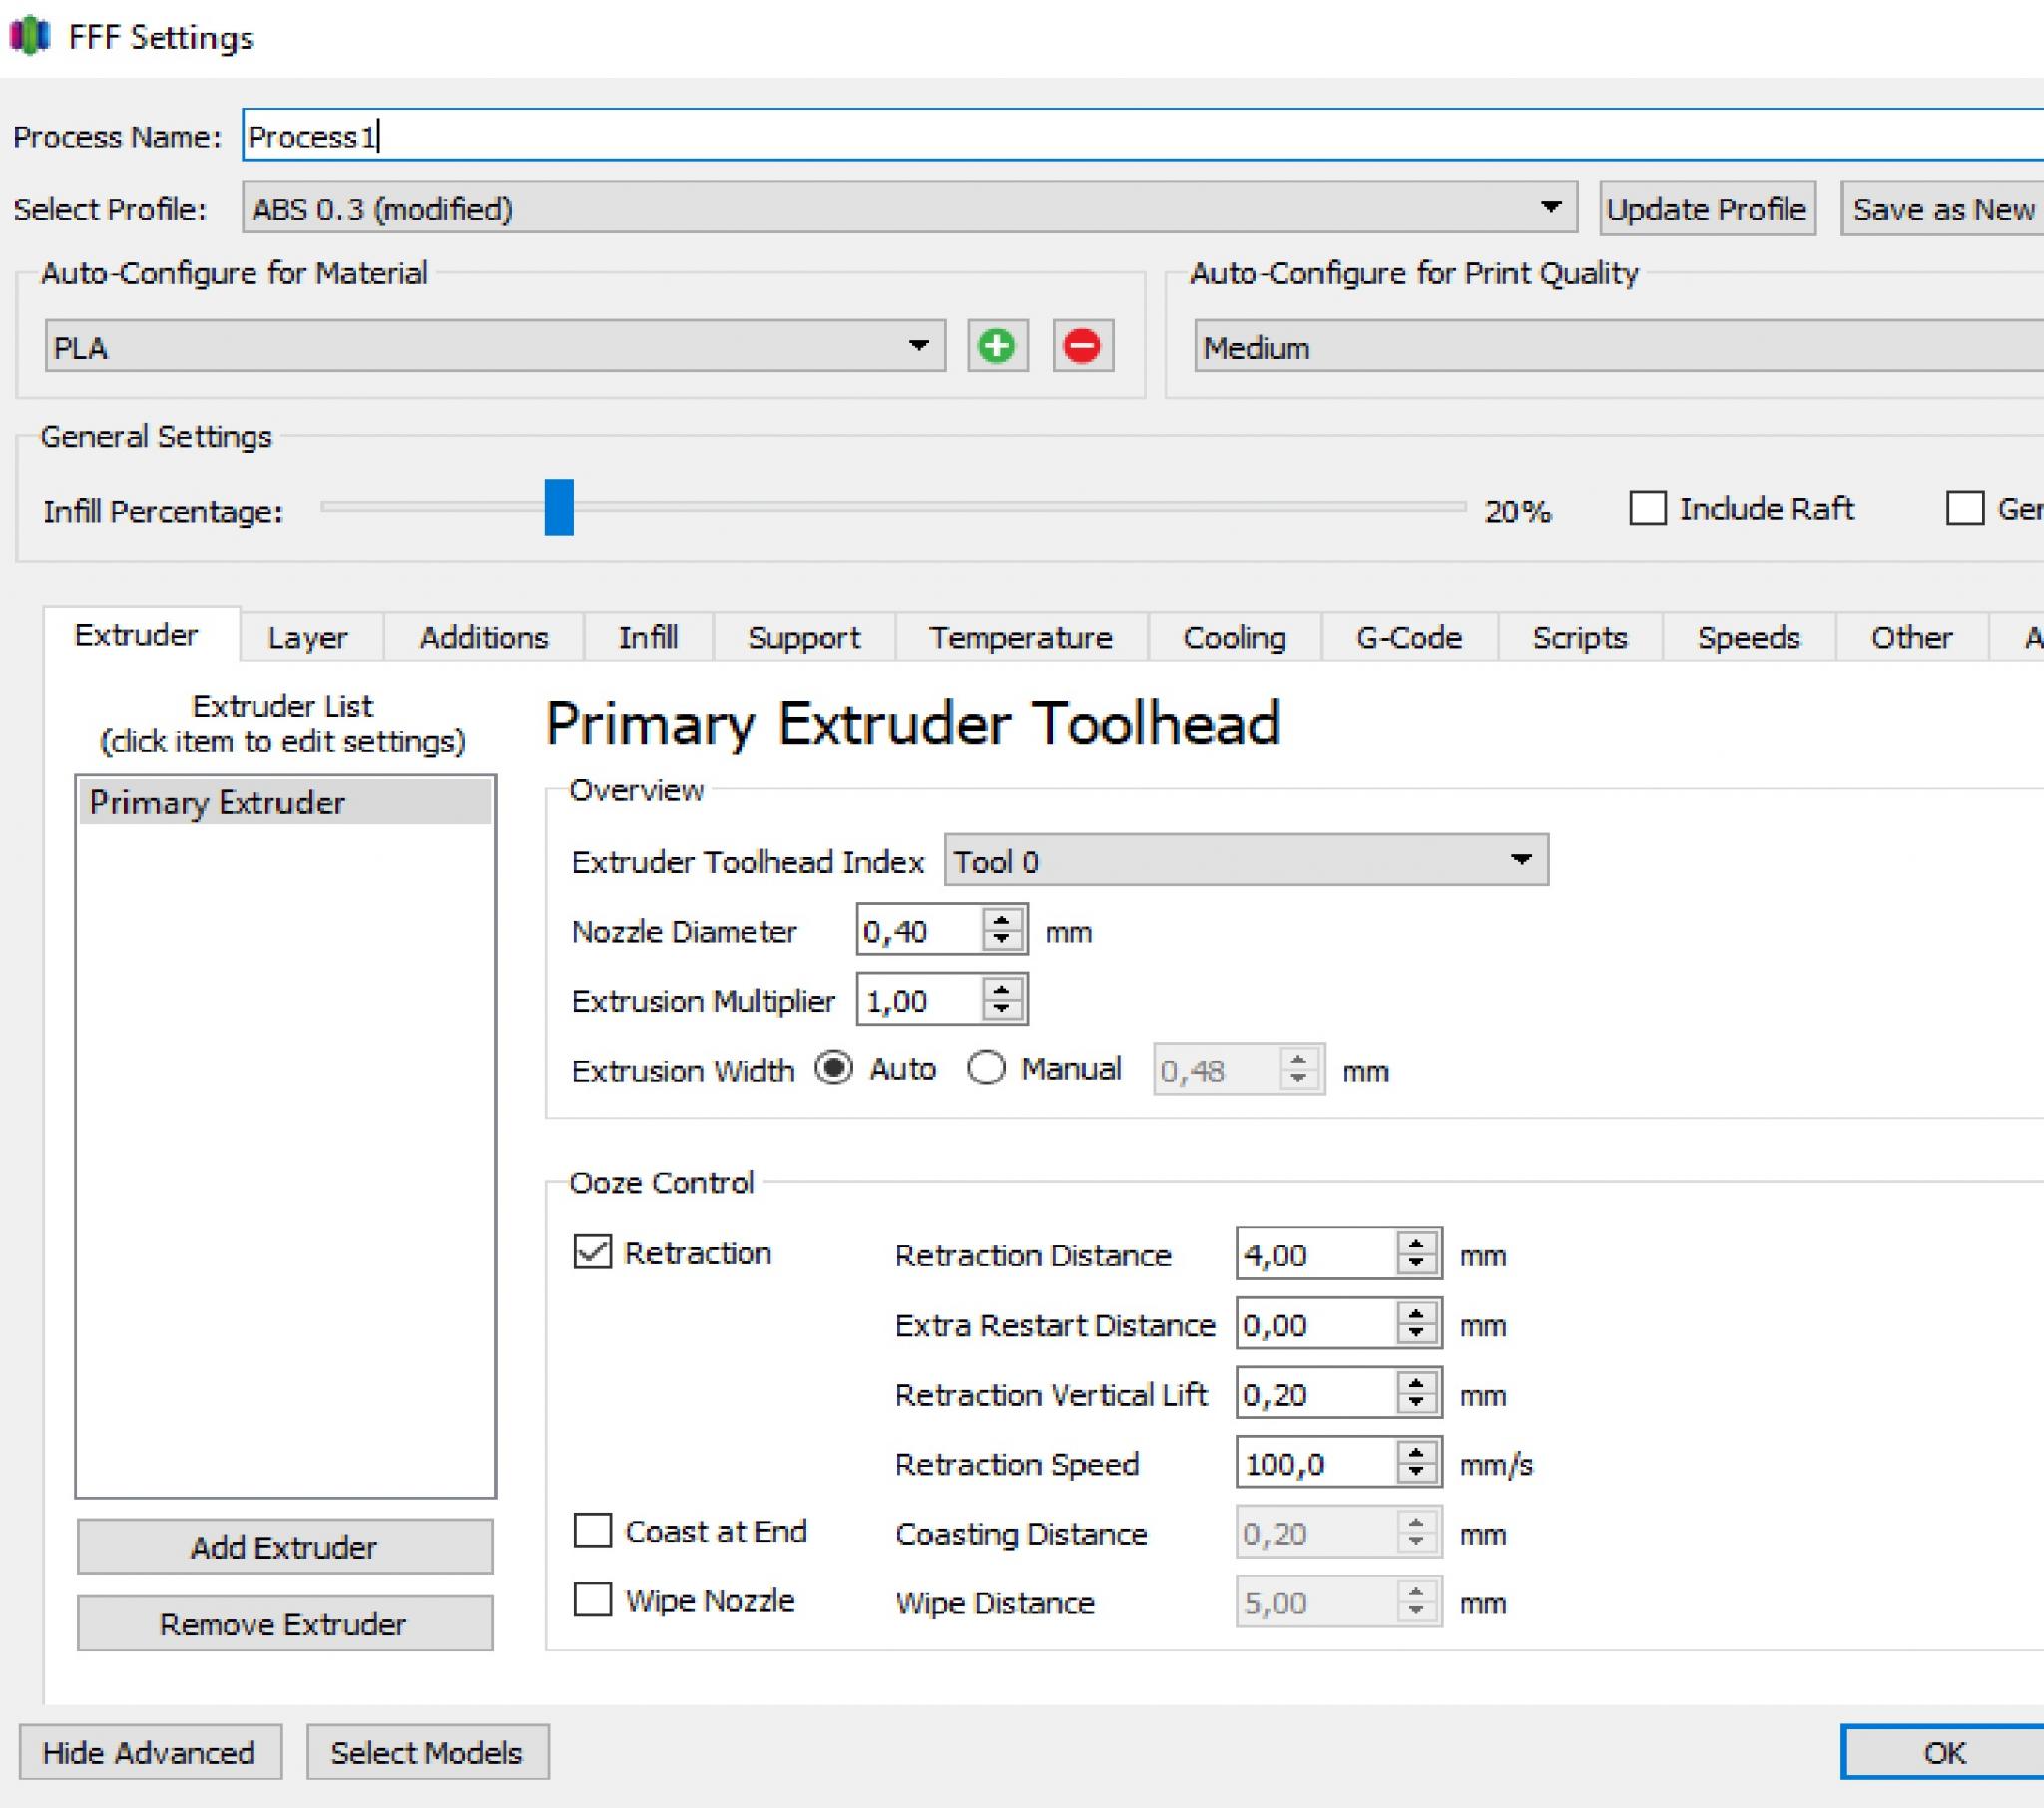This screenshot has height=1808, width=2044.
Task: Switch to the Temperature tab
Action: click(x=1020, y=637)
